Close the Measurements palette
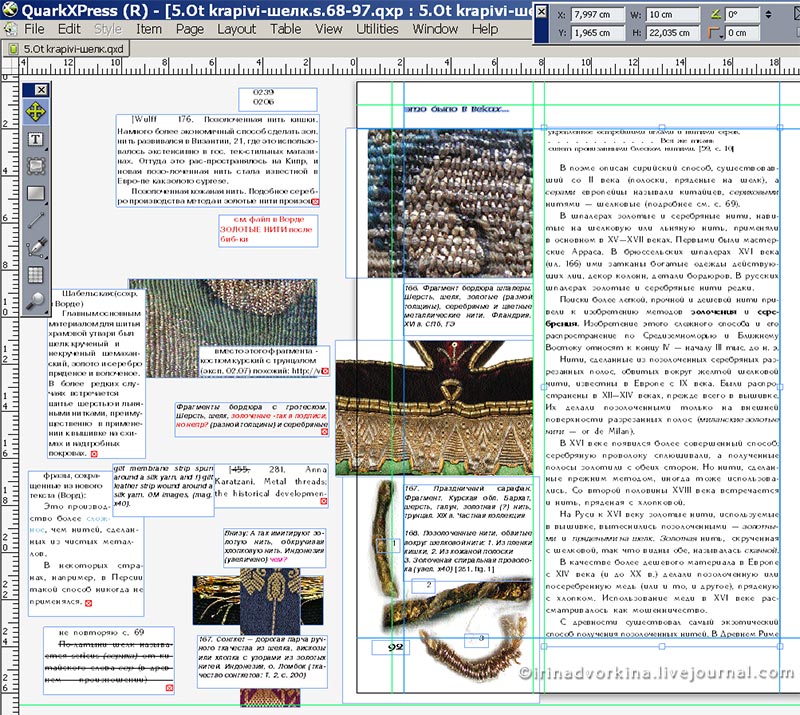 pyautogui.click(x=541, y=11)
